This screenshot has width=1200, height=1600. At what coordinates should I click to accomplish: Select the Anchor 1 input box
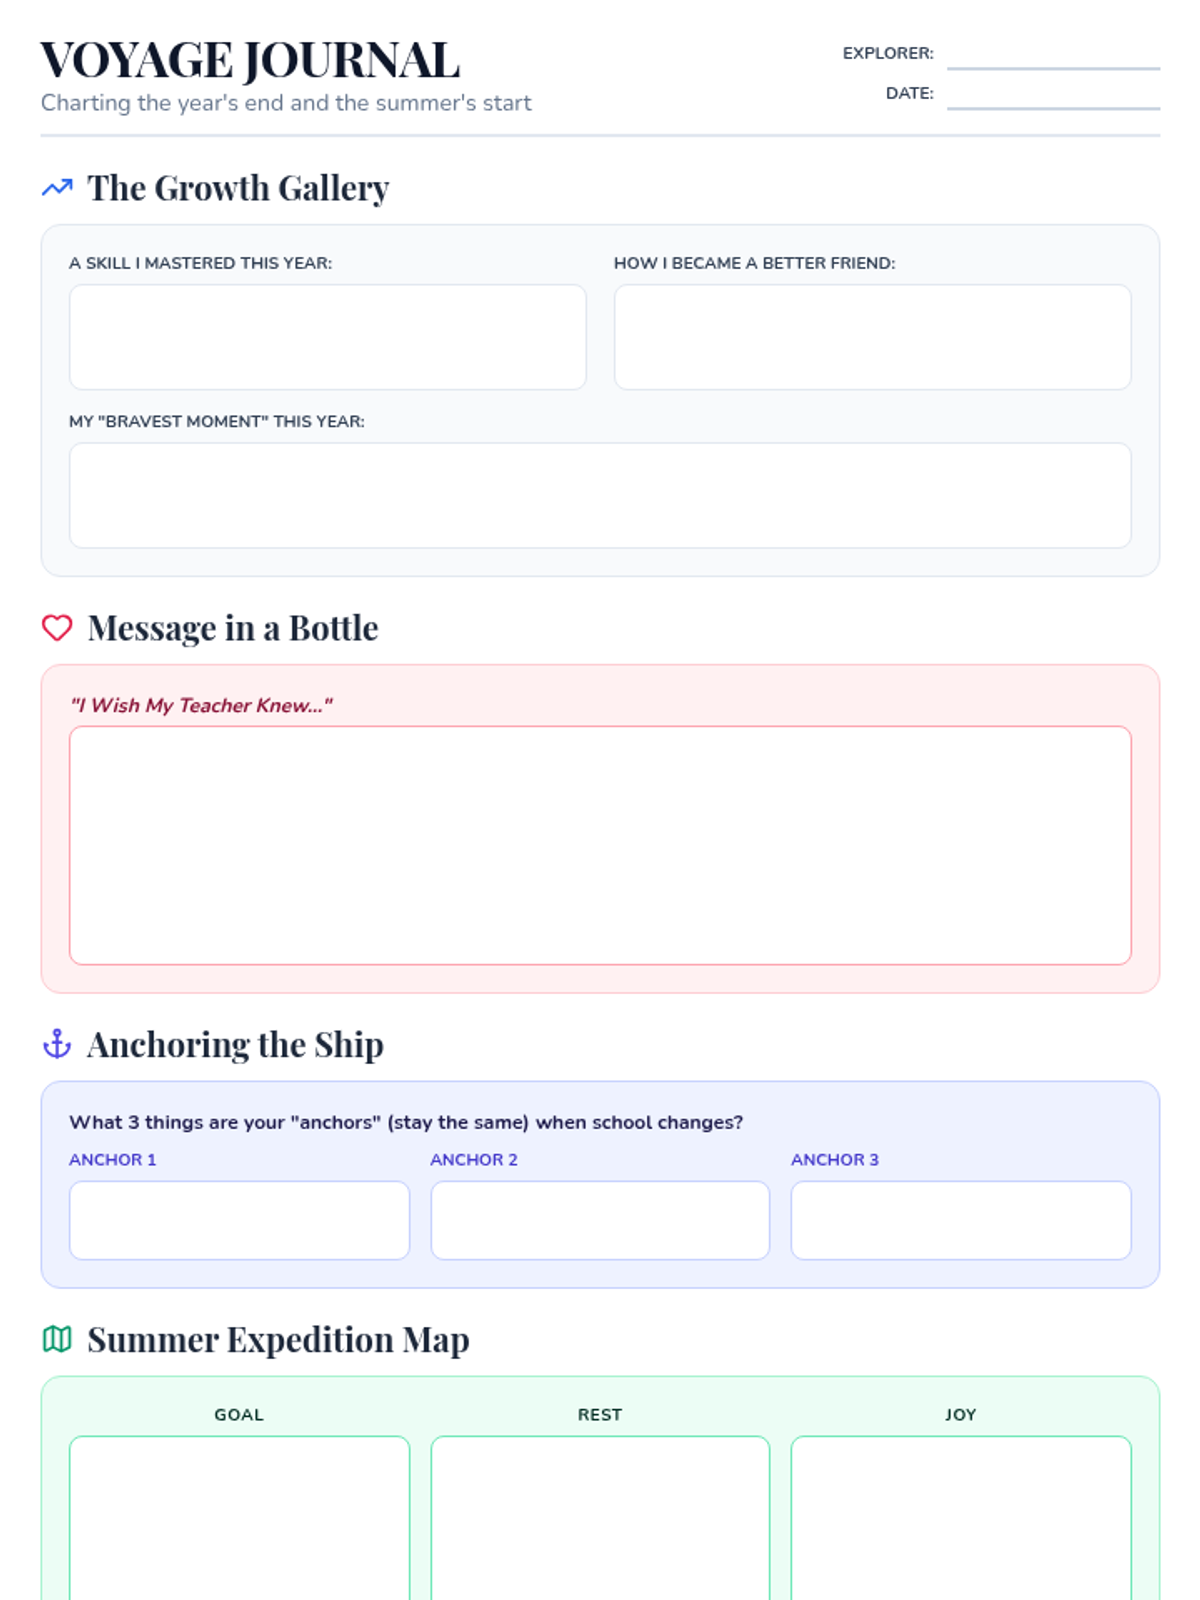click(x=239, y=1220)
